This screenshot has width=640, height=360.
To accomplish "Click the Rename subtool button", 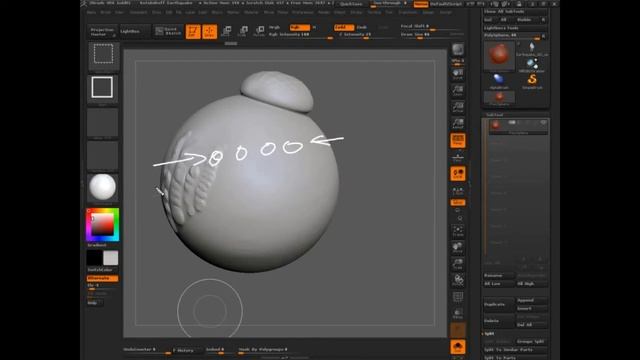I will point(499,276).
